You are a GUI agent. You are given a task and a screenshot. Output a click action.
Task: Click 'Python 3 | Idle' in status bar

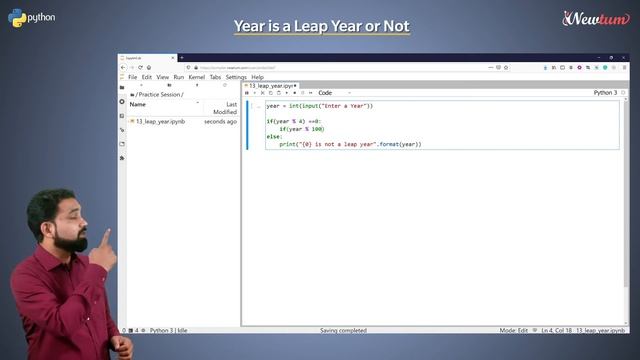coord(169,331)
